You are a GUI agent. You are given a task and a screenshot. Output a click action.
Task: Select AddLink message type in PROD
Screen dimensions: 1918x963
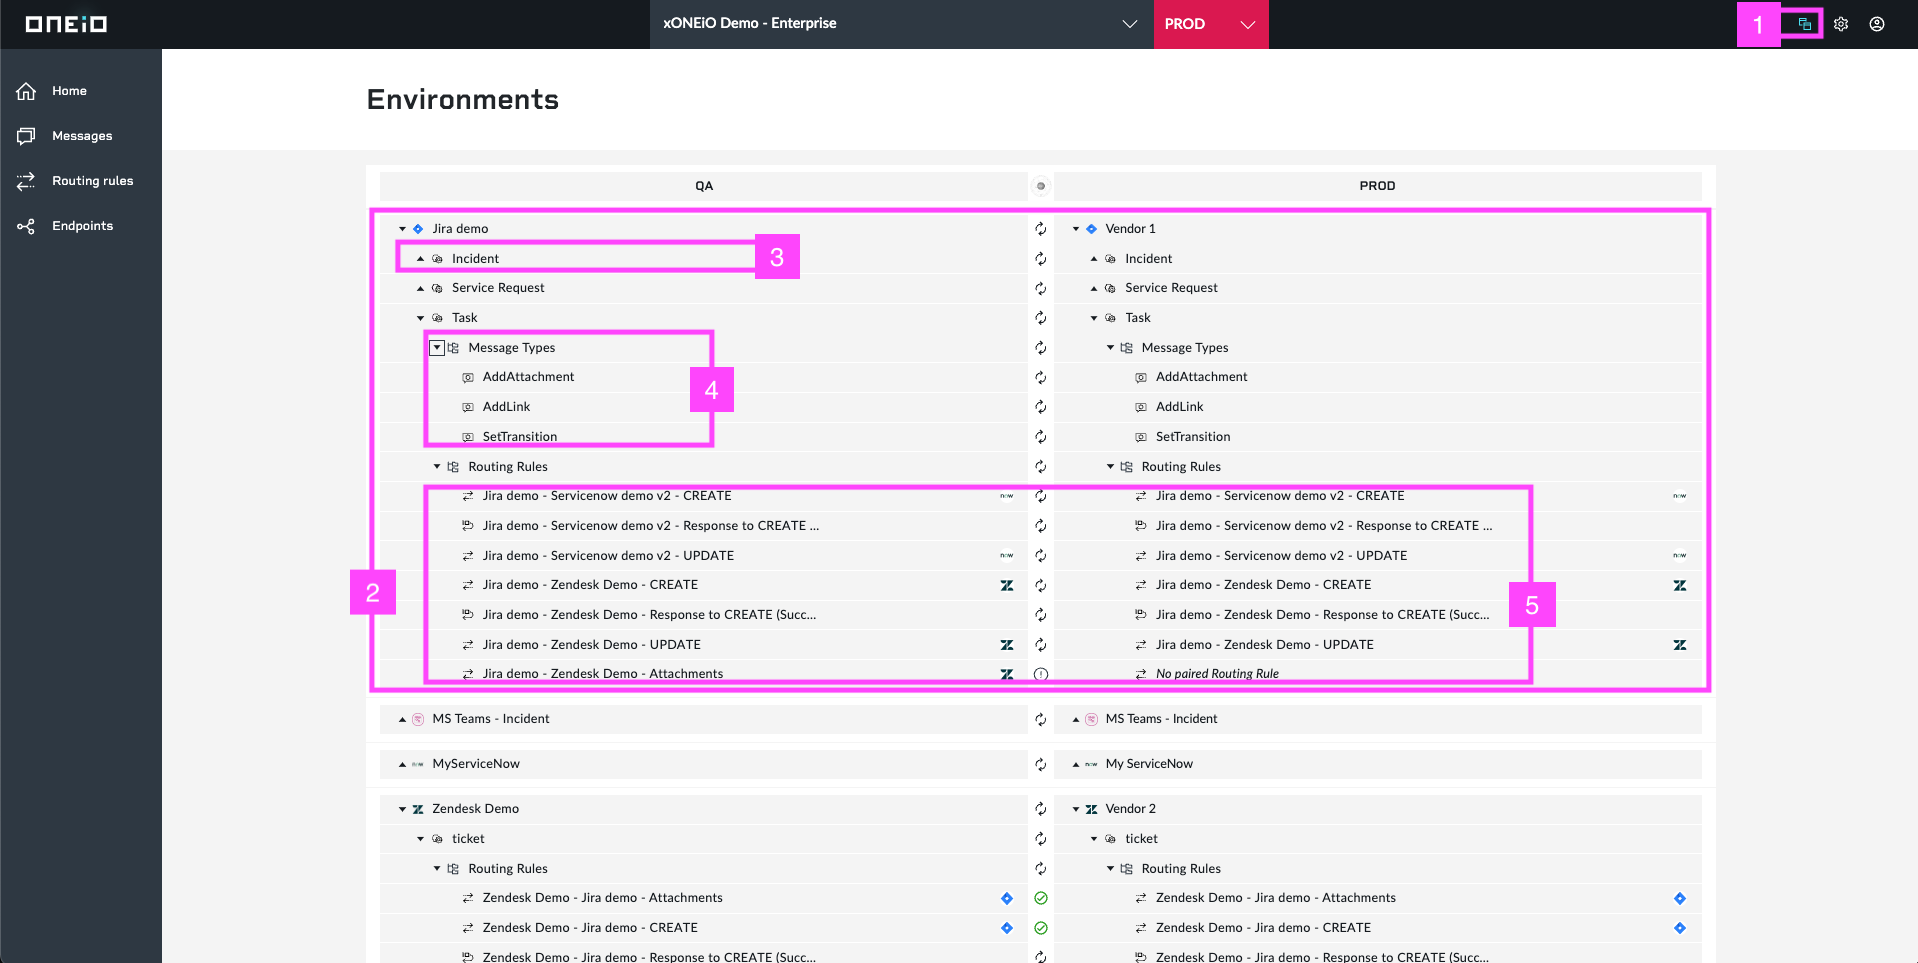click(1180, 407)
